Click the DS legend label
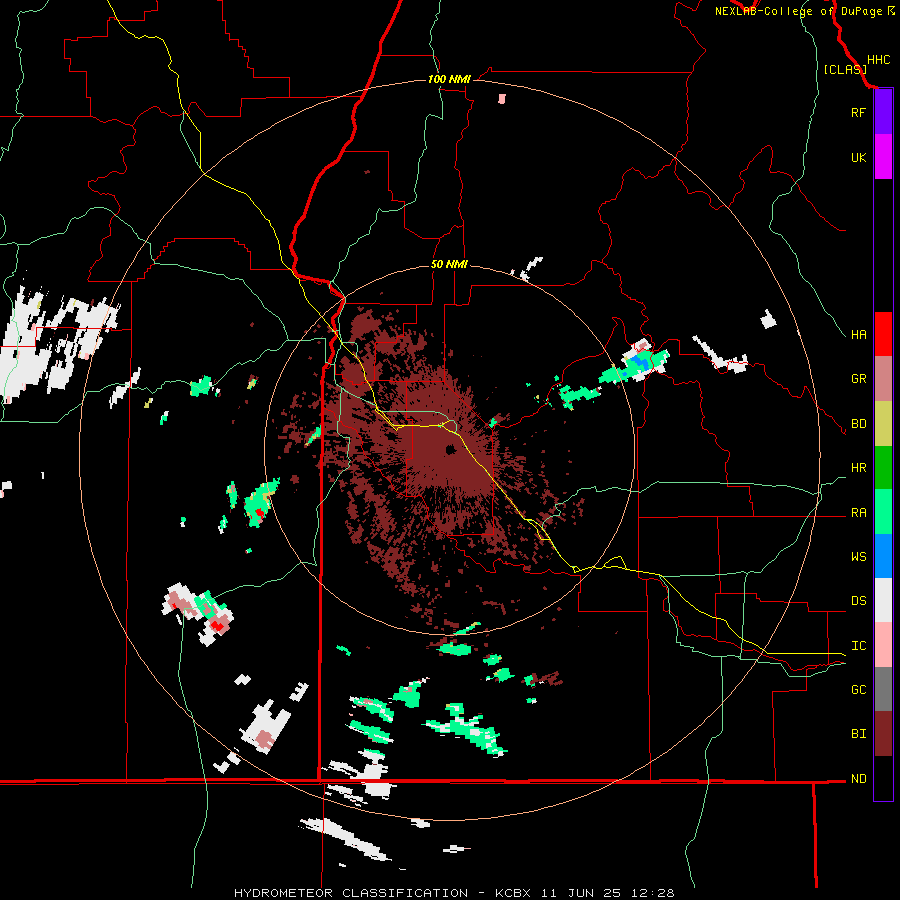The height and width of the screenshot is (900, 900). click(858, 600)
